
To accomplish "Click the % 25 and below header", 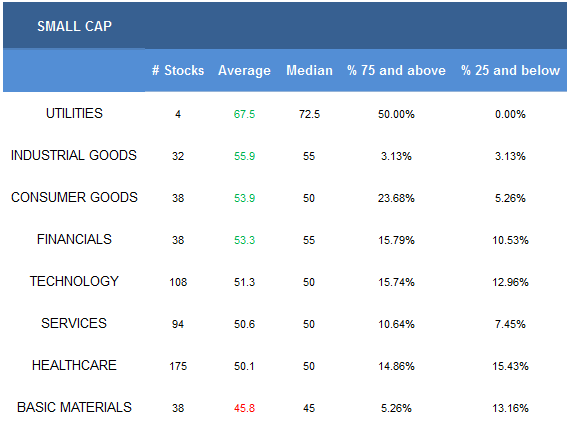I will (x=510, y=70).
